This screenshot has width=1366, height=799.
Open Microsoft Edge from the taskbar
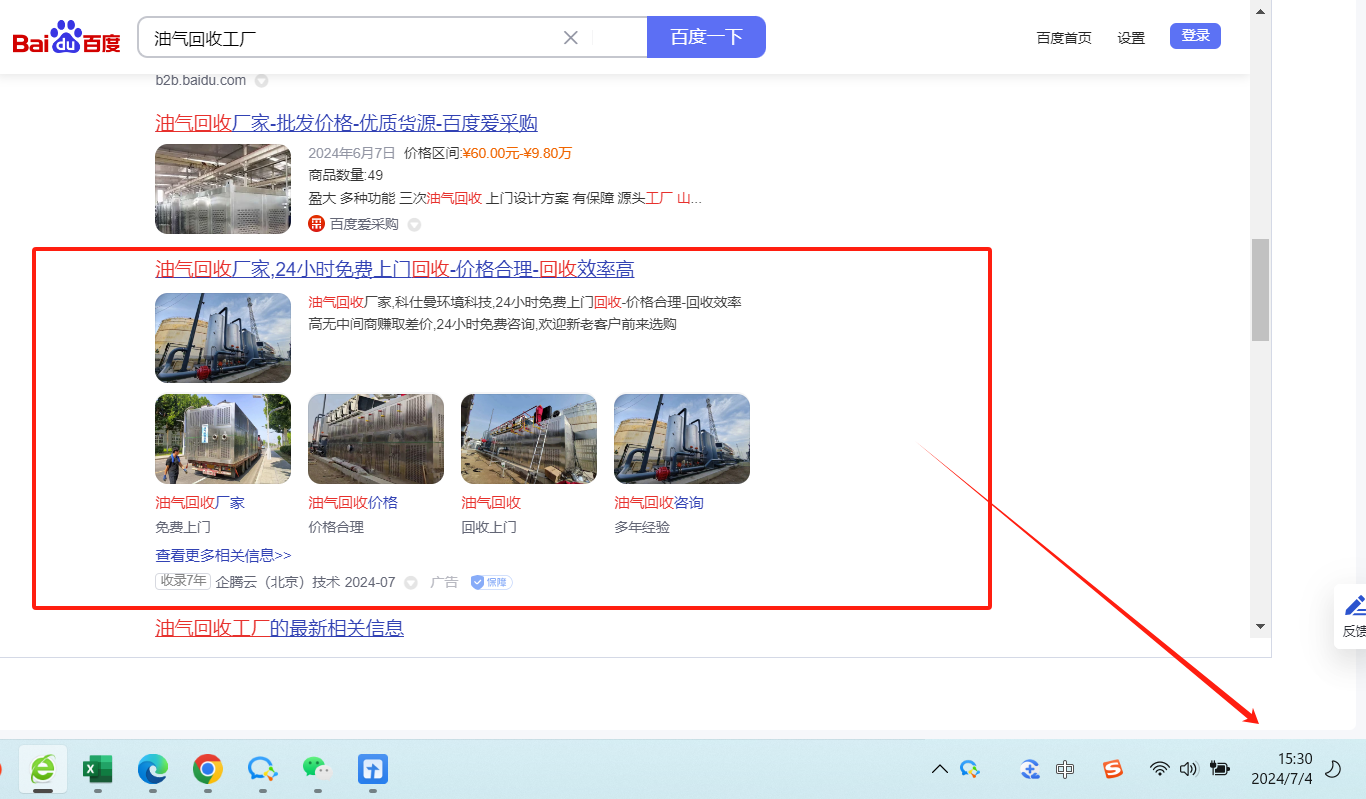(152, 769)
